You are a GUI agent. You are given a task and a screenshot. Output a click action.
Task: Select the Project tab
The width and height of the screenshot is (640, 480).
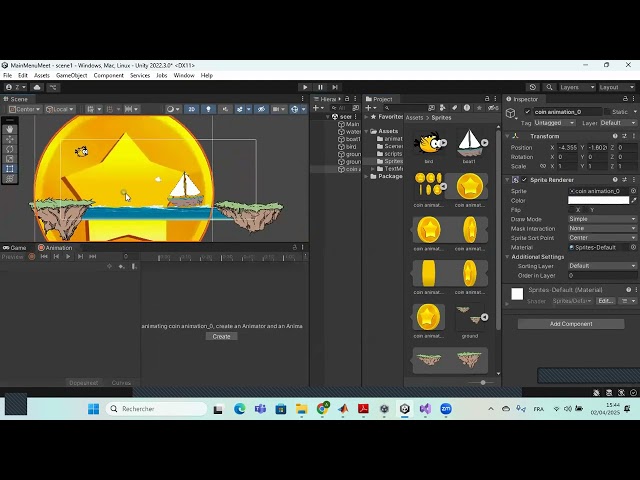(379, 99)
